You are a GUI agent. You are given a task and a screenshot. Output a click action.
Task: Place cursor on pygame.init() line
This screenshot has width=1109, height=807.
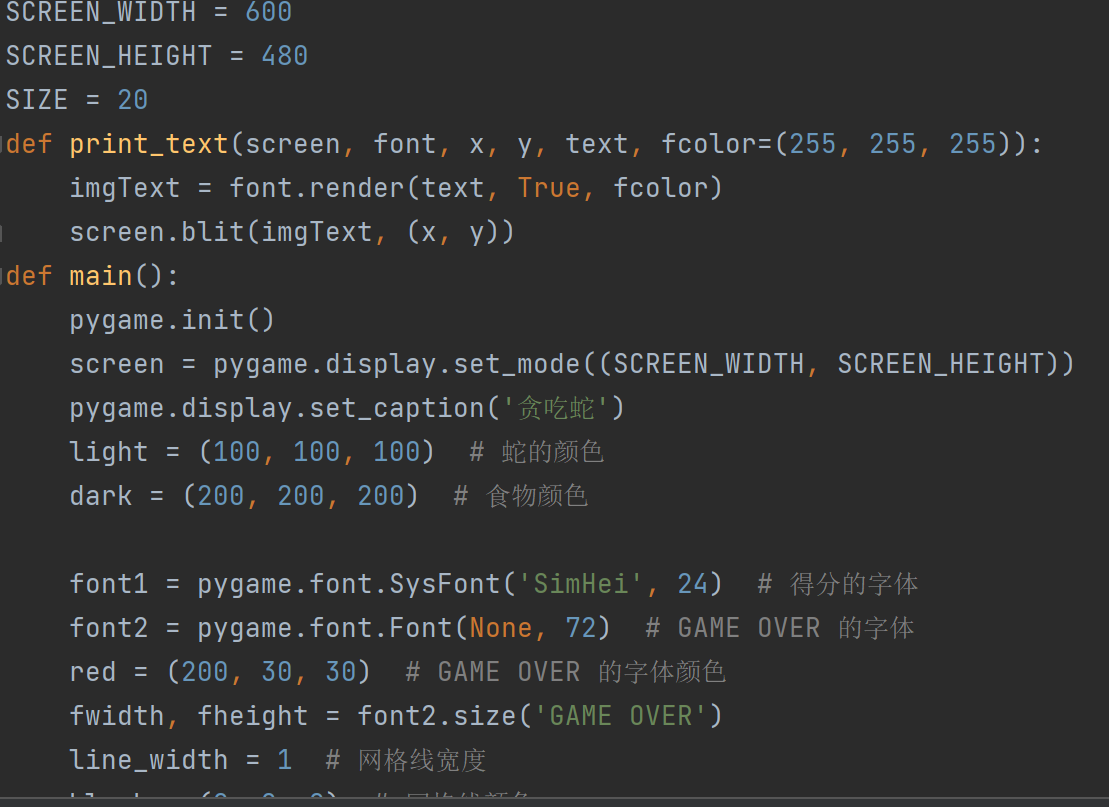click(172, 320)
